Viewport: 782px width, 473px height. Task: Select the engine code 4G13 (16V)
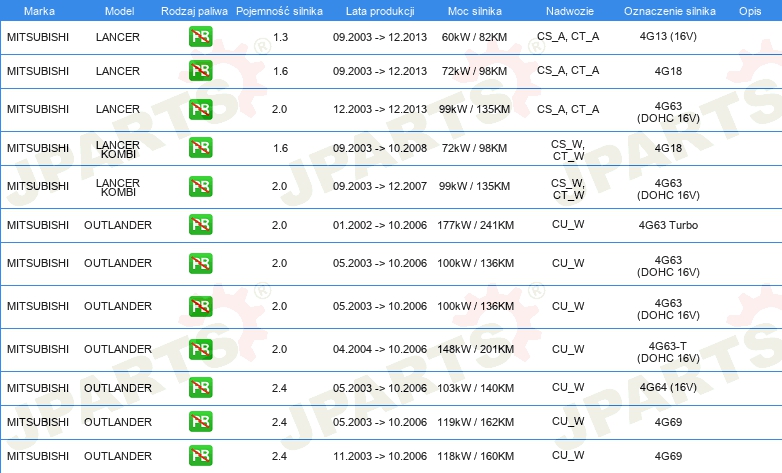(668, 36)
